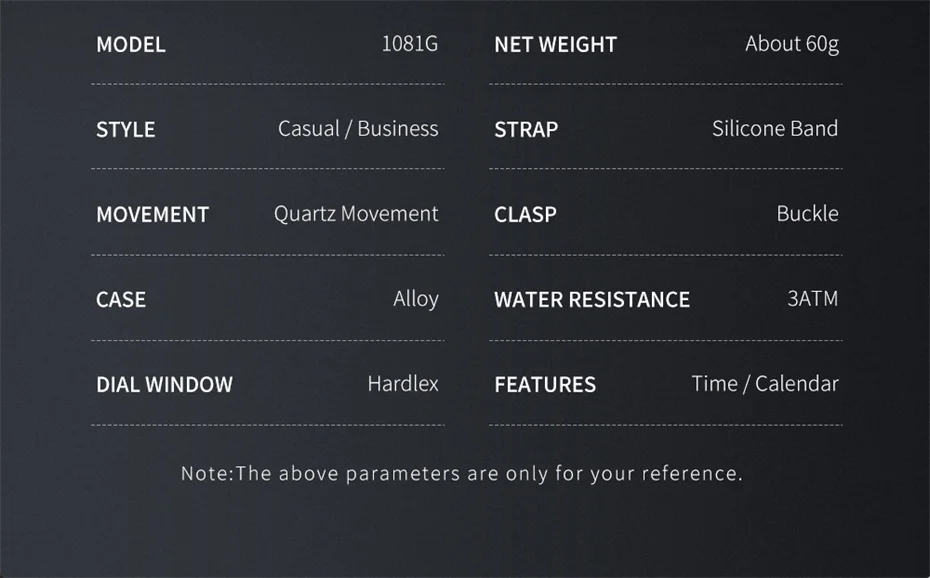Click the NET WEIGHT label
This screenshot has width=930, height=578.
(x=555, y=45)
